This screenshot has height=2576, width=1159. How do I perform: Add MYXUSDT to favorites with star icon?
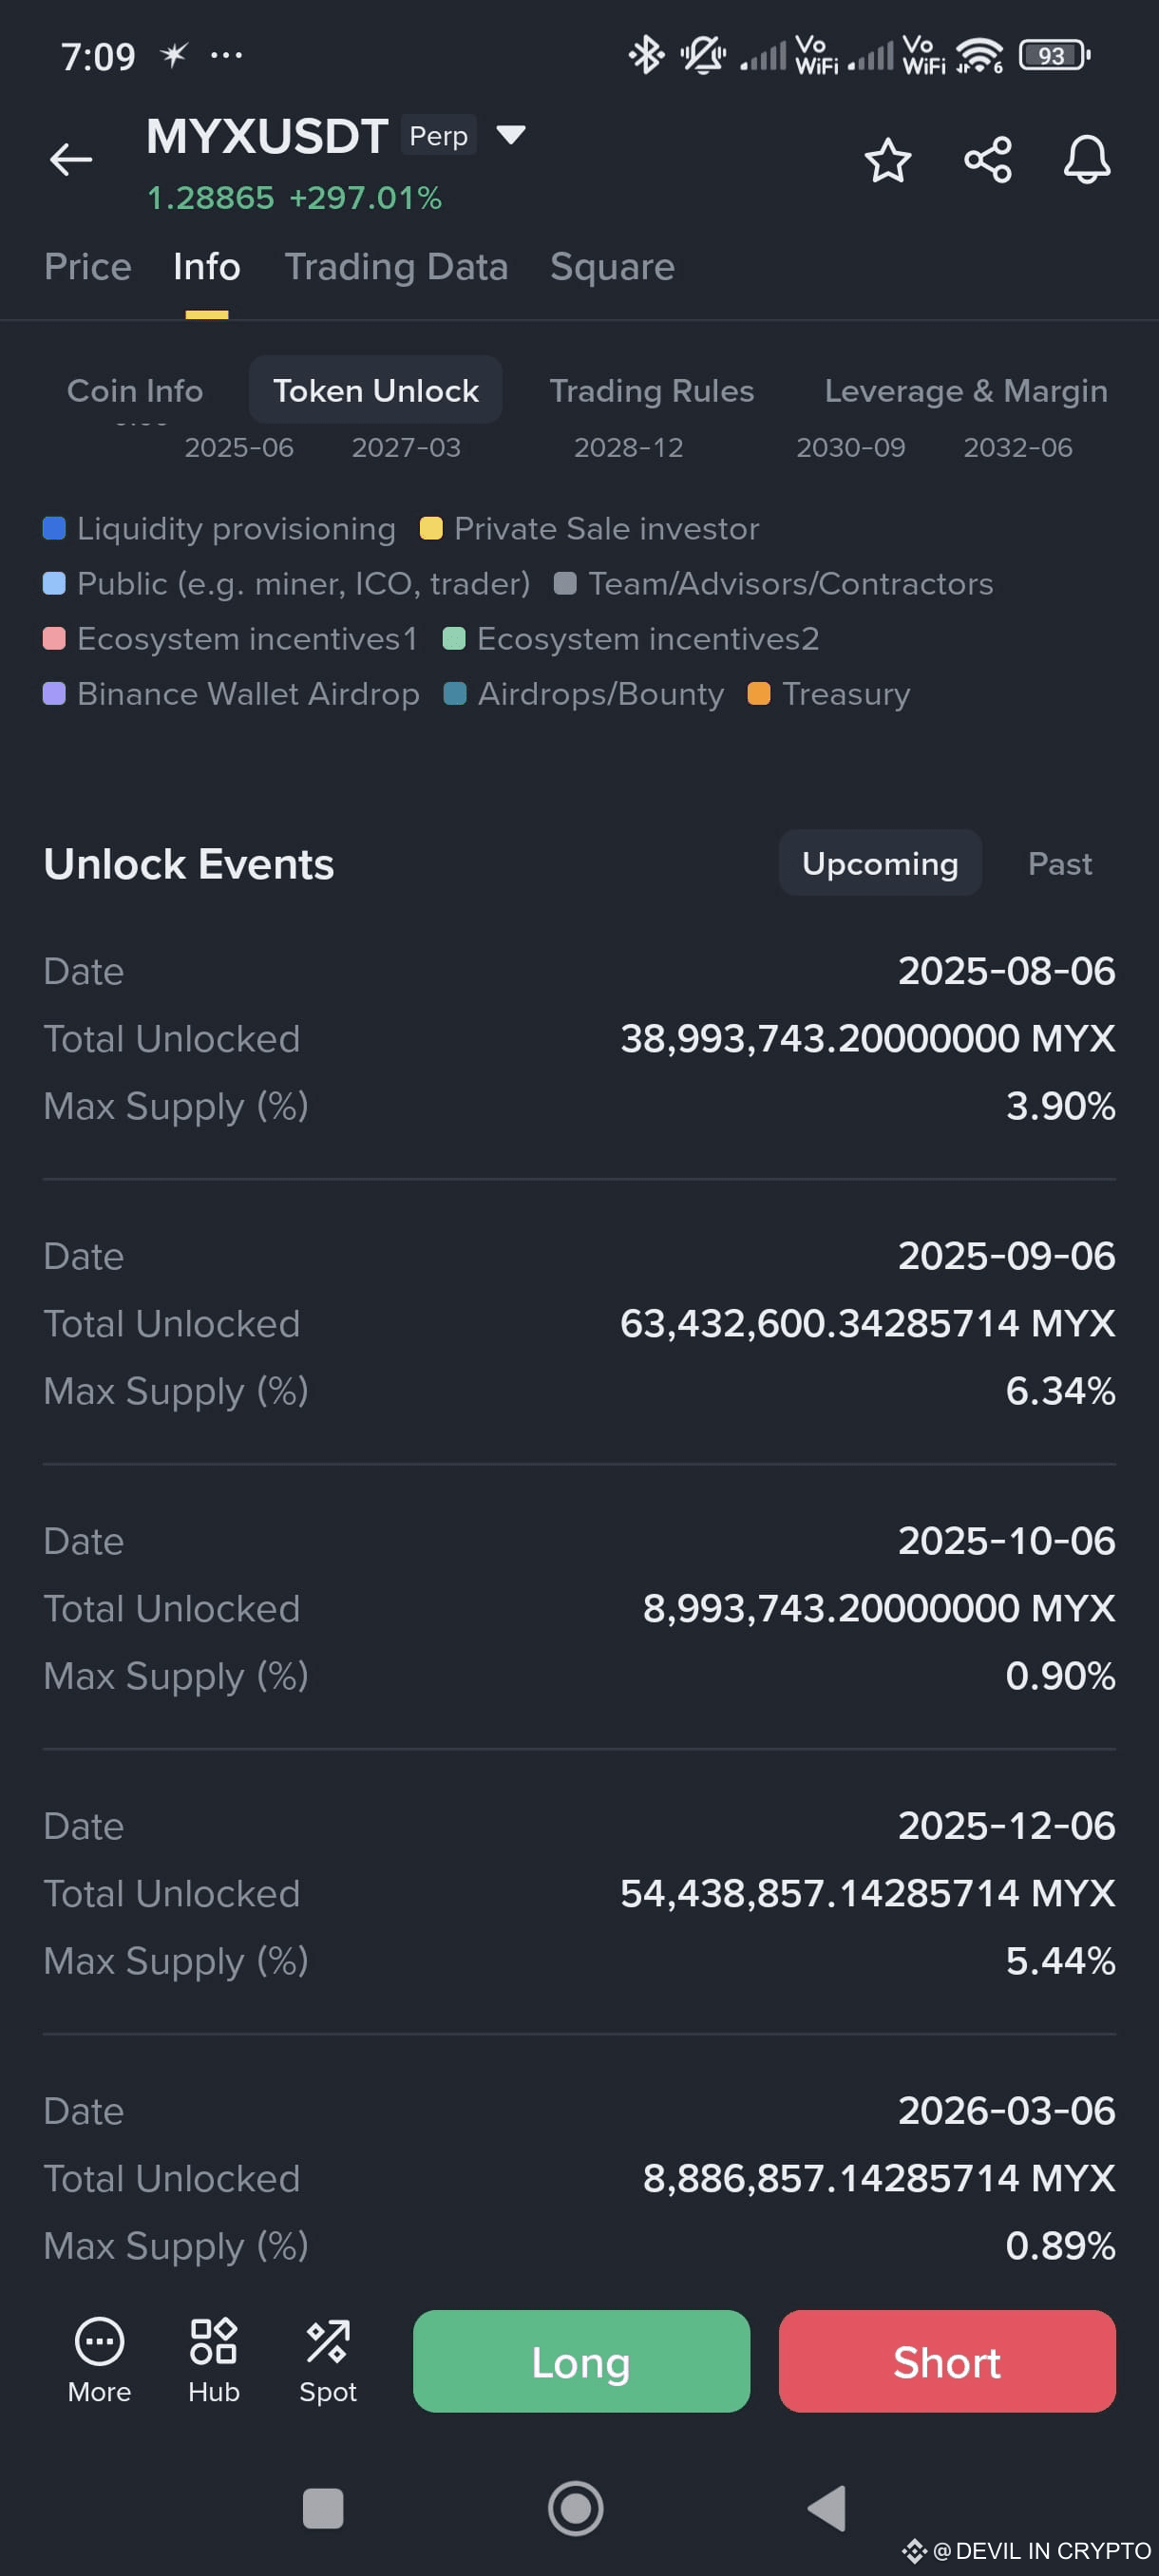click(887, 160)
